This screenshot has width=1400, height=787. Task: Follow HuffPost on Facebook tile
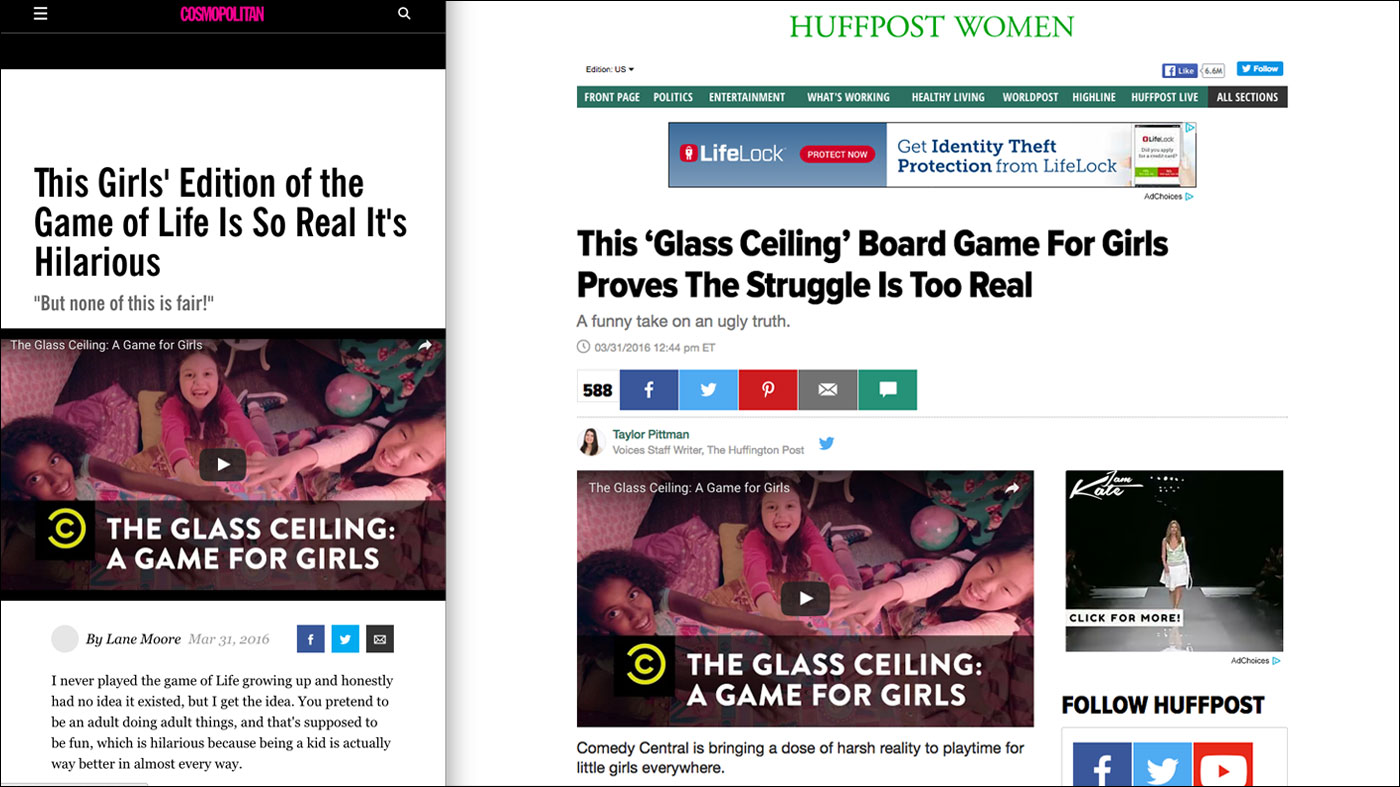[x=1103, y=765]
